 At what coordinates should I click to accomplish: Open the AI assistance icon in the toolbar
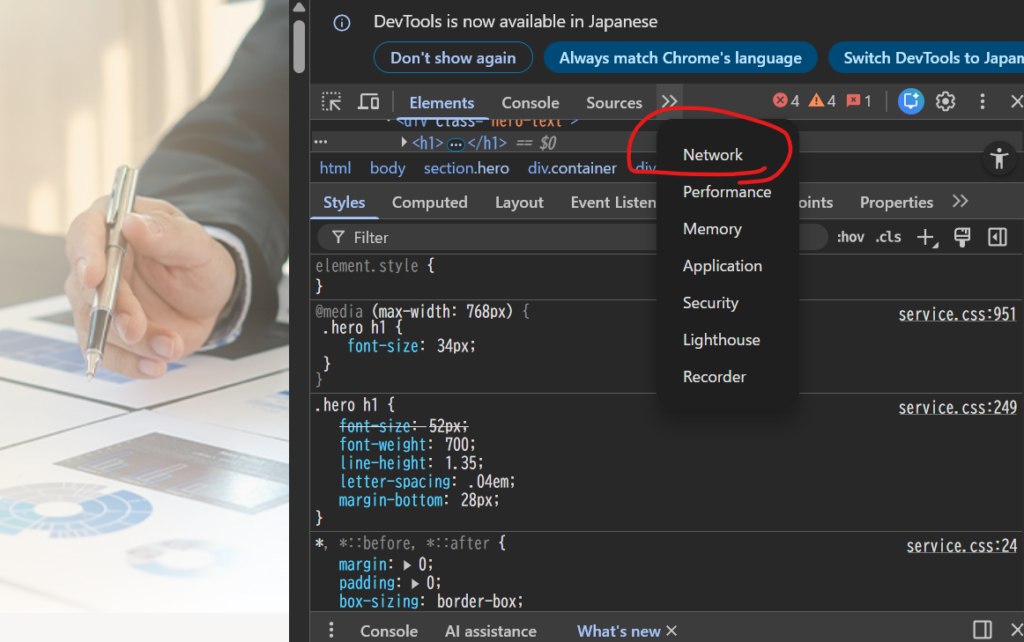(910, 101)
